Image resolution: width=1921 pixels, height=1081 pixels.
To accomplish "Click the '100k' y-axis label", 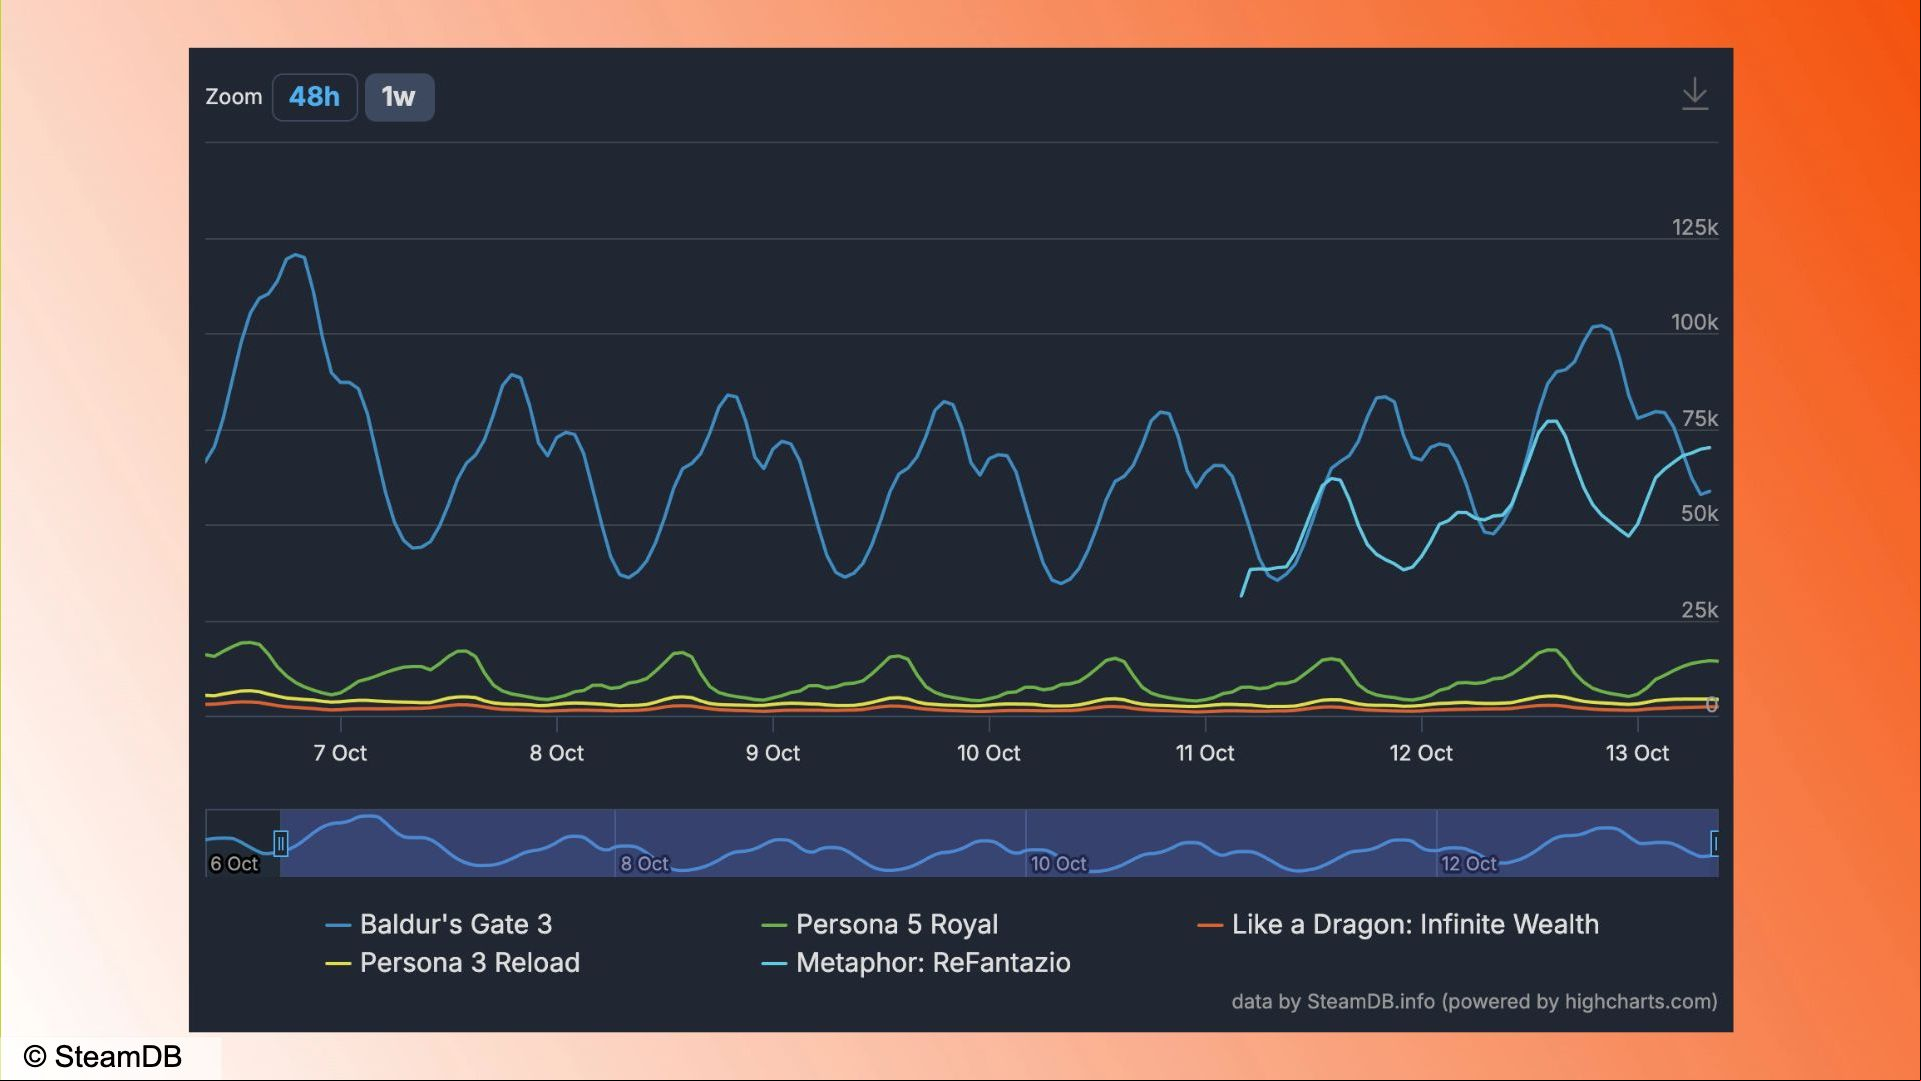I will (1694, 322).
